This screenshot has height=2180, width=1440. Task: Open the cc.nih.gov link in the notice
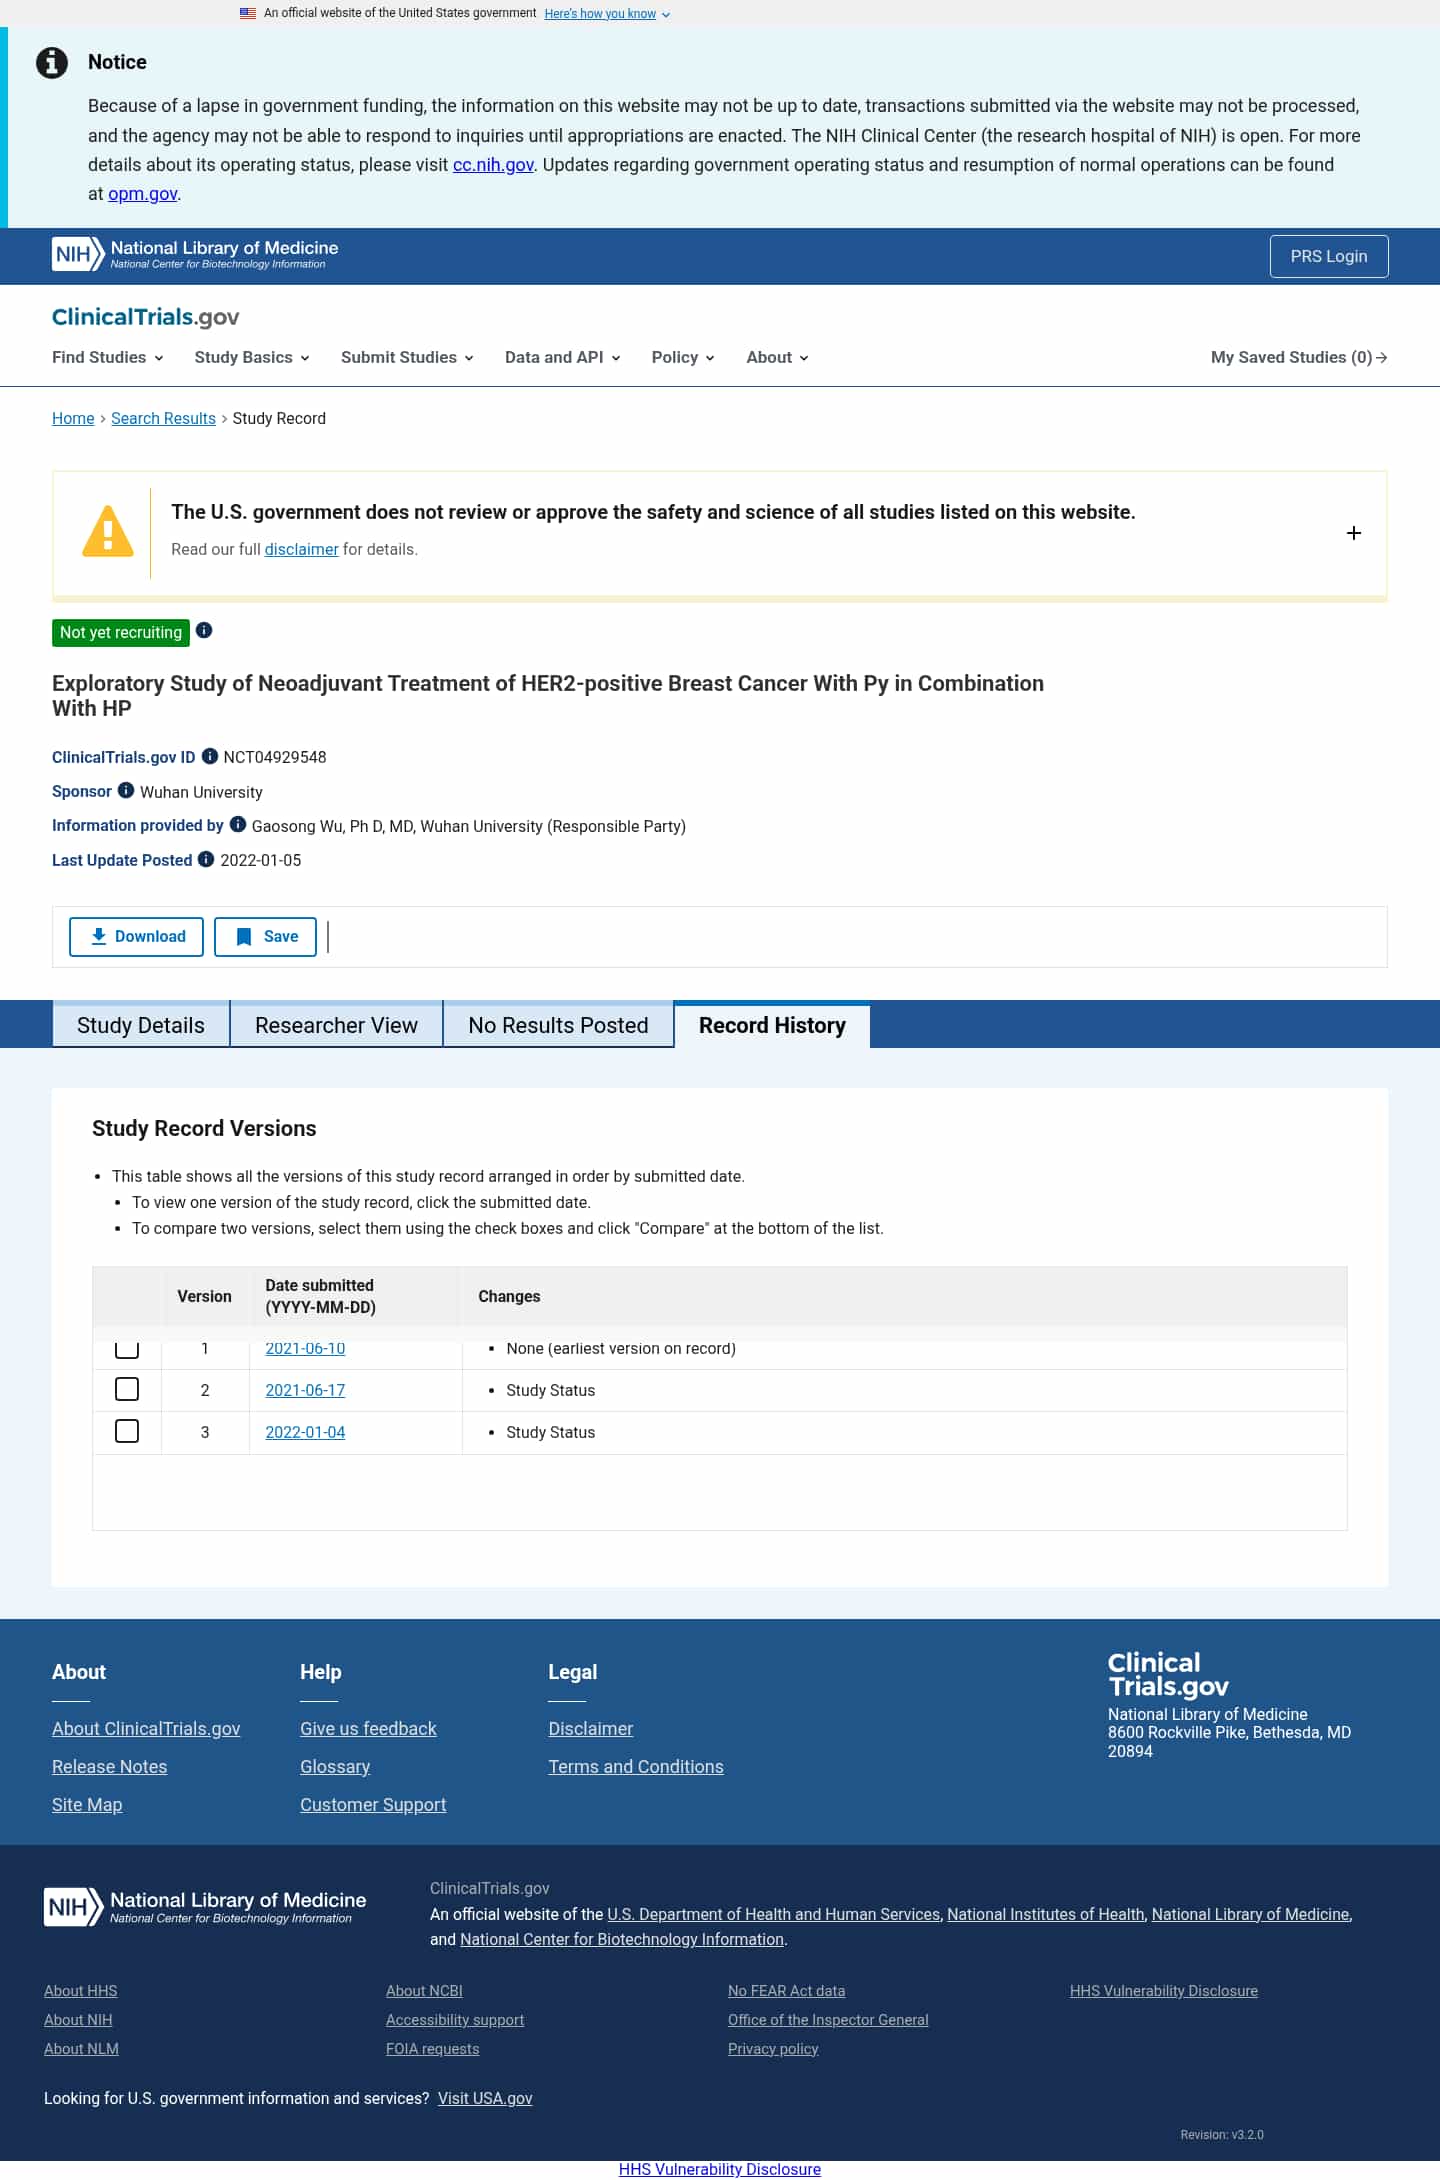(493, 165)
